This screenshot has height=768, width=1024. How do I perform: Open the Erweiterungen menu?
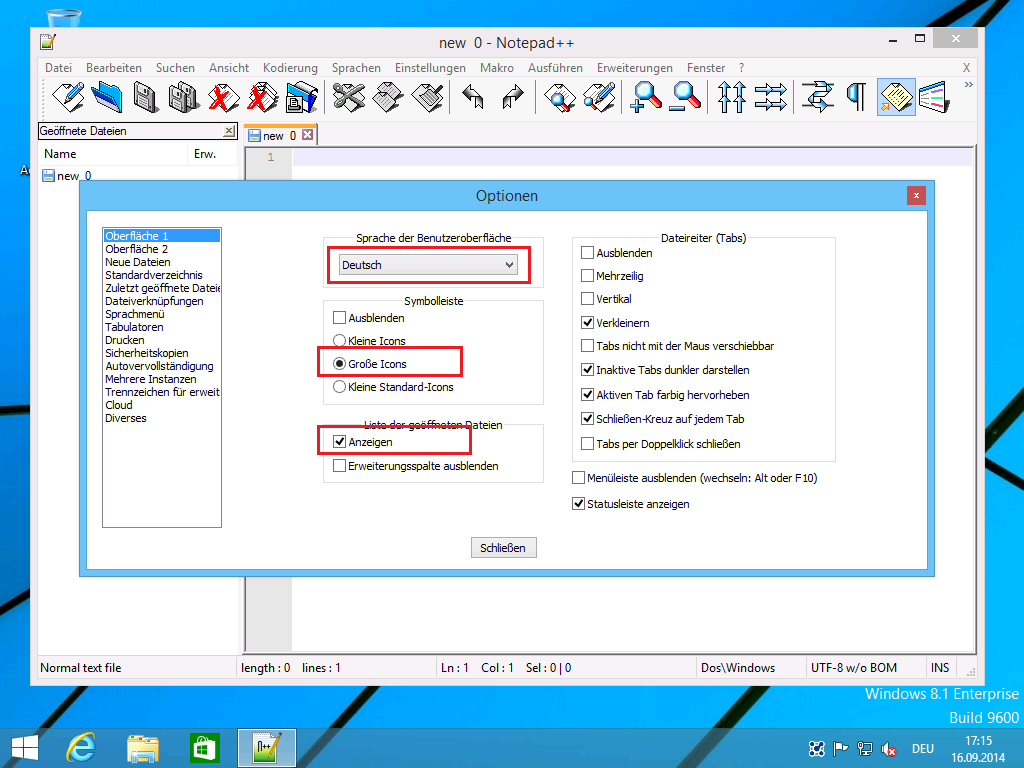coord(635,68)
